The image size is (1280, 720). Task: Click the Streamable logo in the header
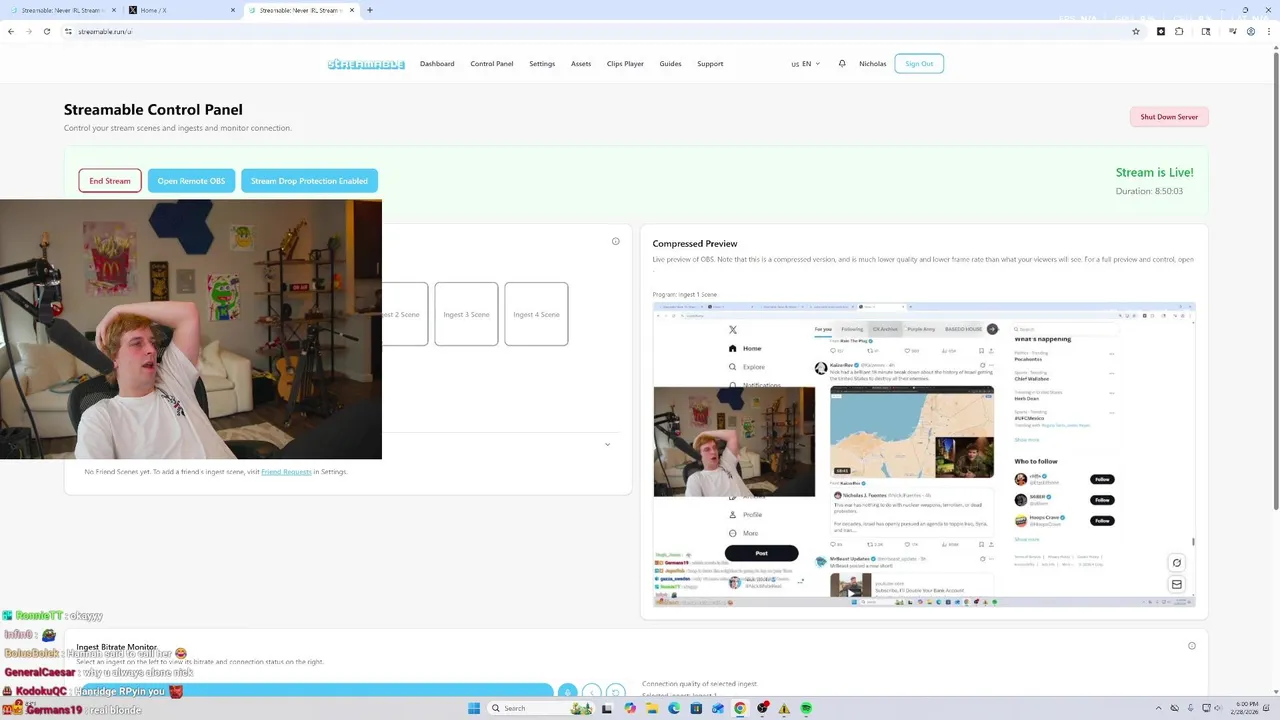(366, 64)
